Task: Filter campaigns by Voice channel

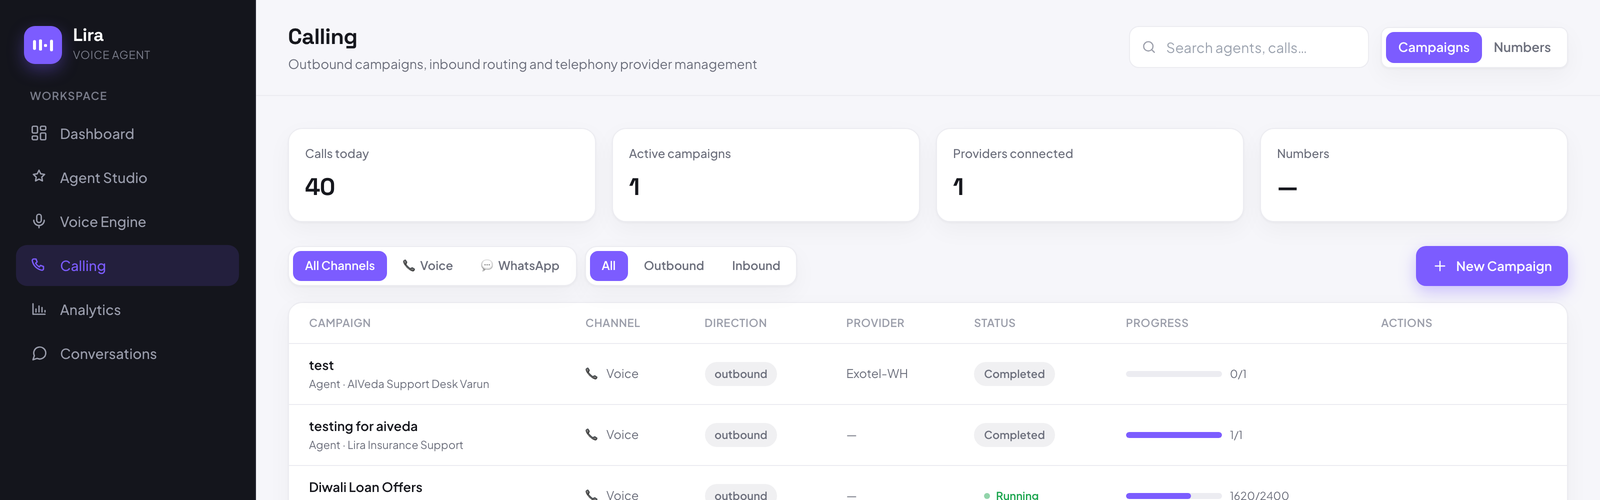Action: [x=427, y=266]
